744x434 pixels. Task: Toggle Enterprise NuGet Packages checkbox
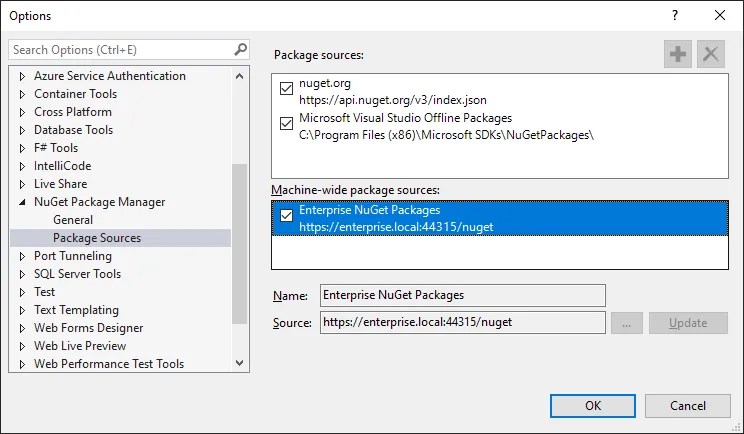coord(287,216)
